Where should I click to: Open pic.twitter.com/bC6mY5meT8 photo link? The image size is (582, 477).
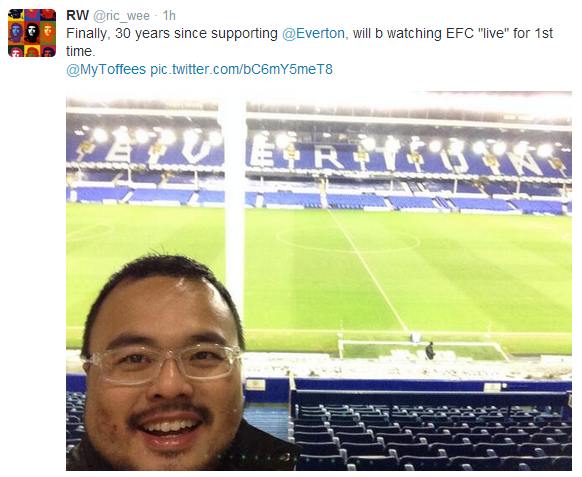241,69
